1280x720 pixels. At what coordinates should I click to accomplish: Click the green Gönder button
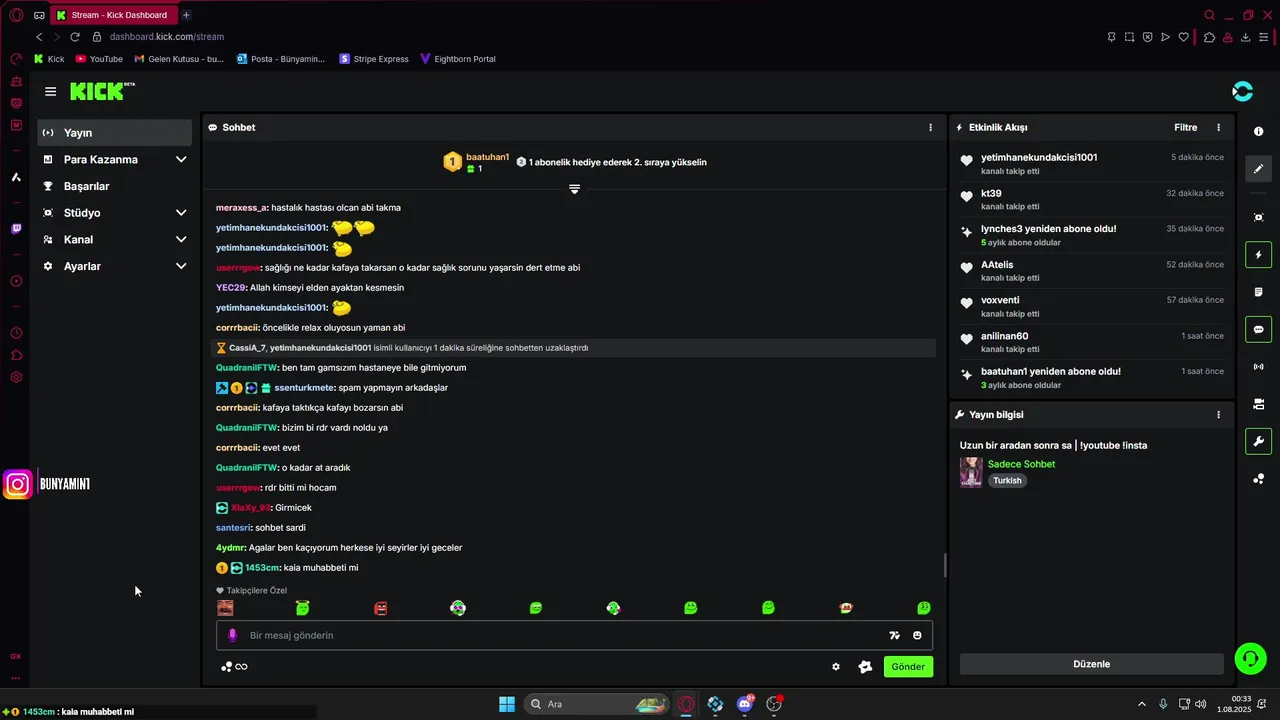[908, 667]
